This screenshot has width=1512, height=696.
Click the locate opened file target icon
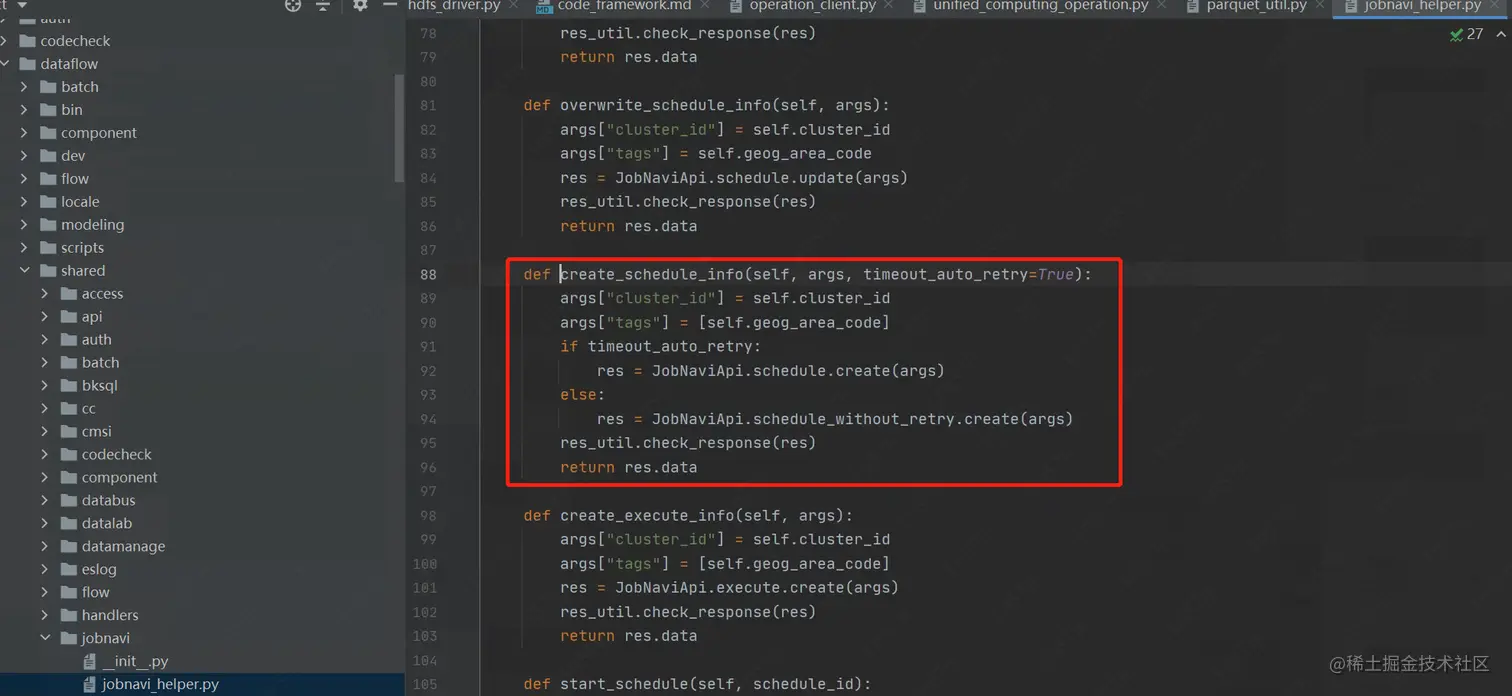click(293, 5)
